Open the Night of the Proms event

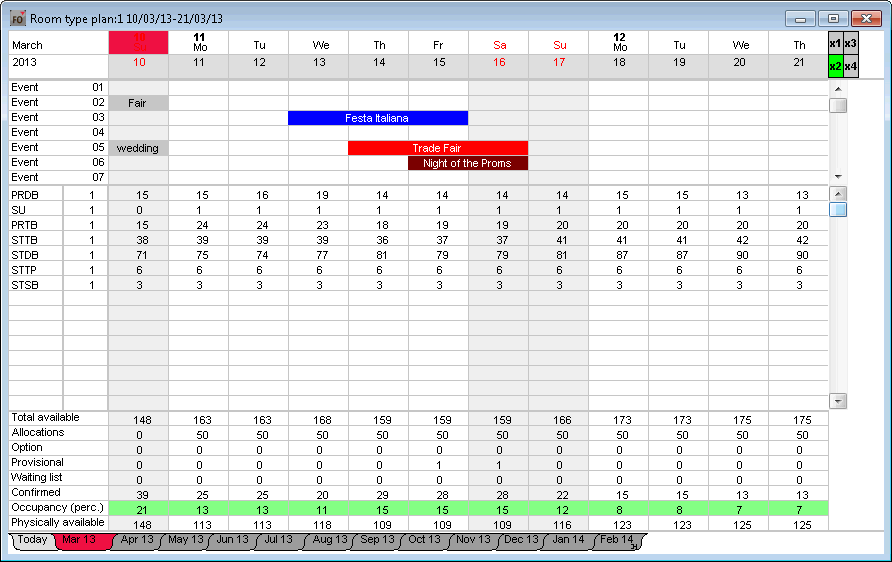tap(467, 163)
